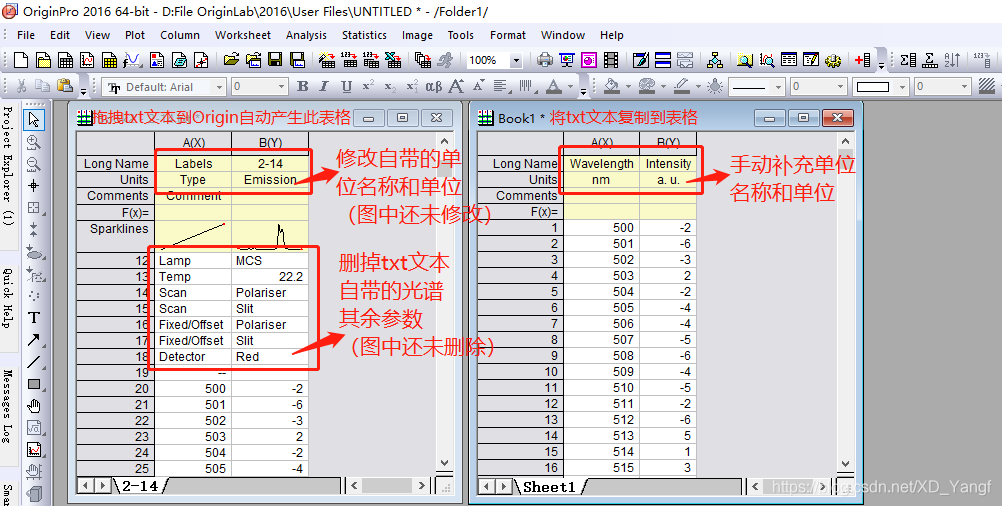Expand the font color dropdown arrow
Image resolution: width=1002 pixels, height=506 pixels.
[x=570, y=86]
